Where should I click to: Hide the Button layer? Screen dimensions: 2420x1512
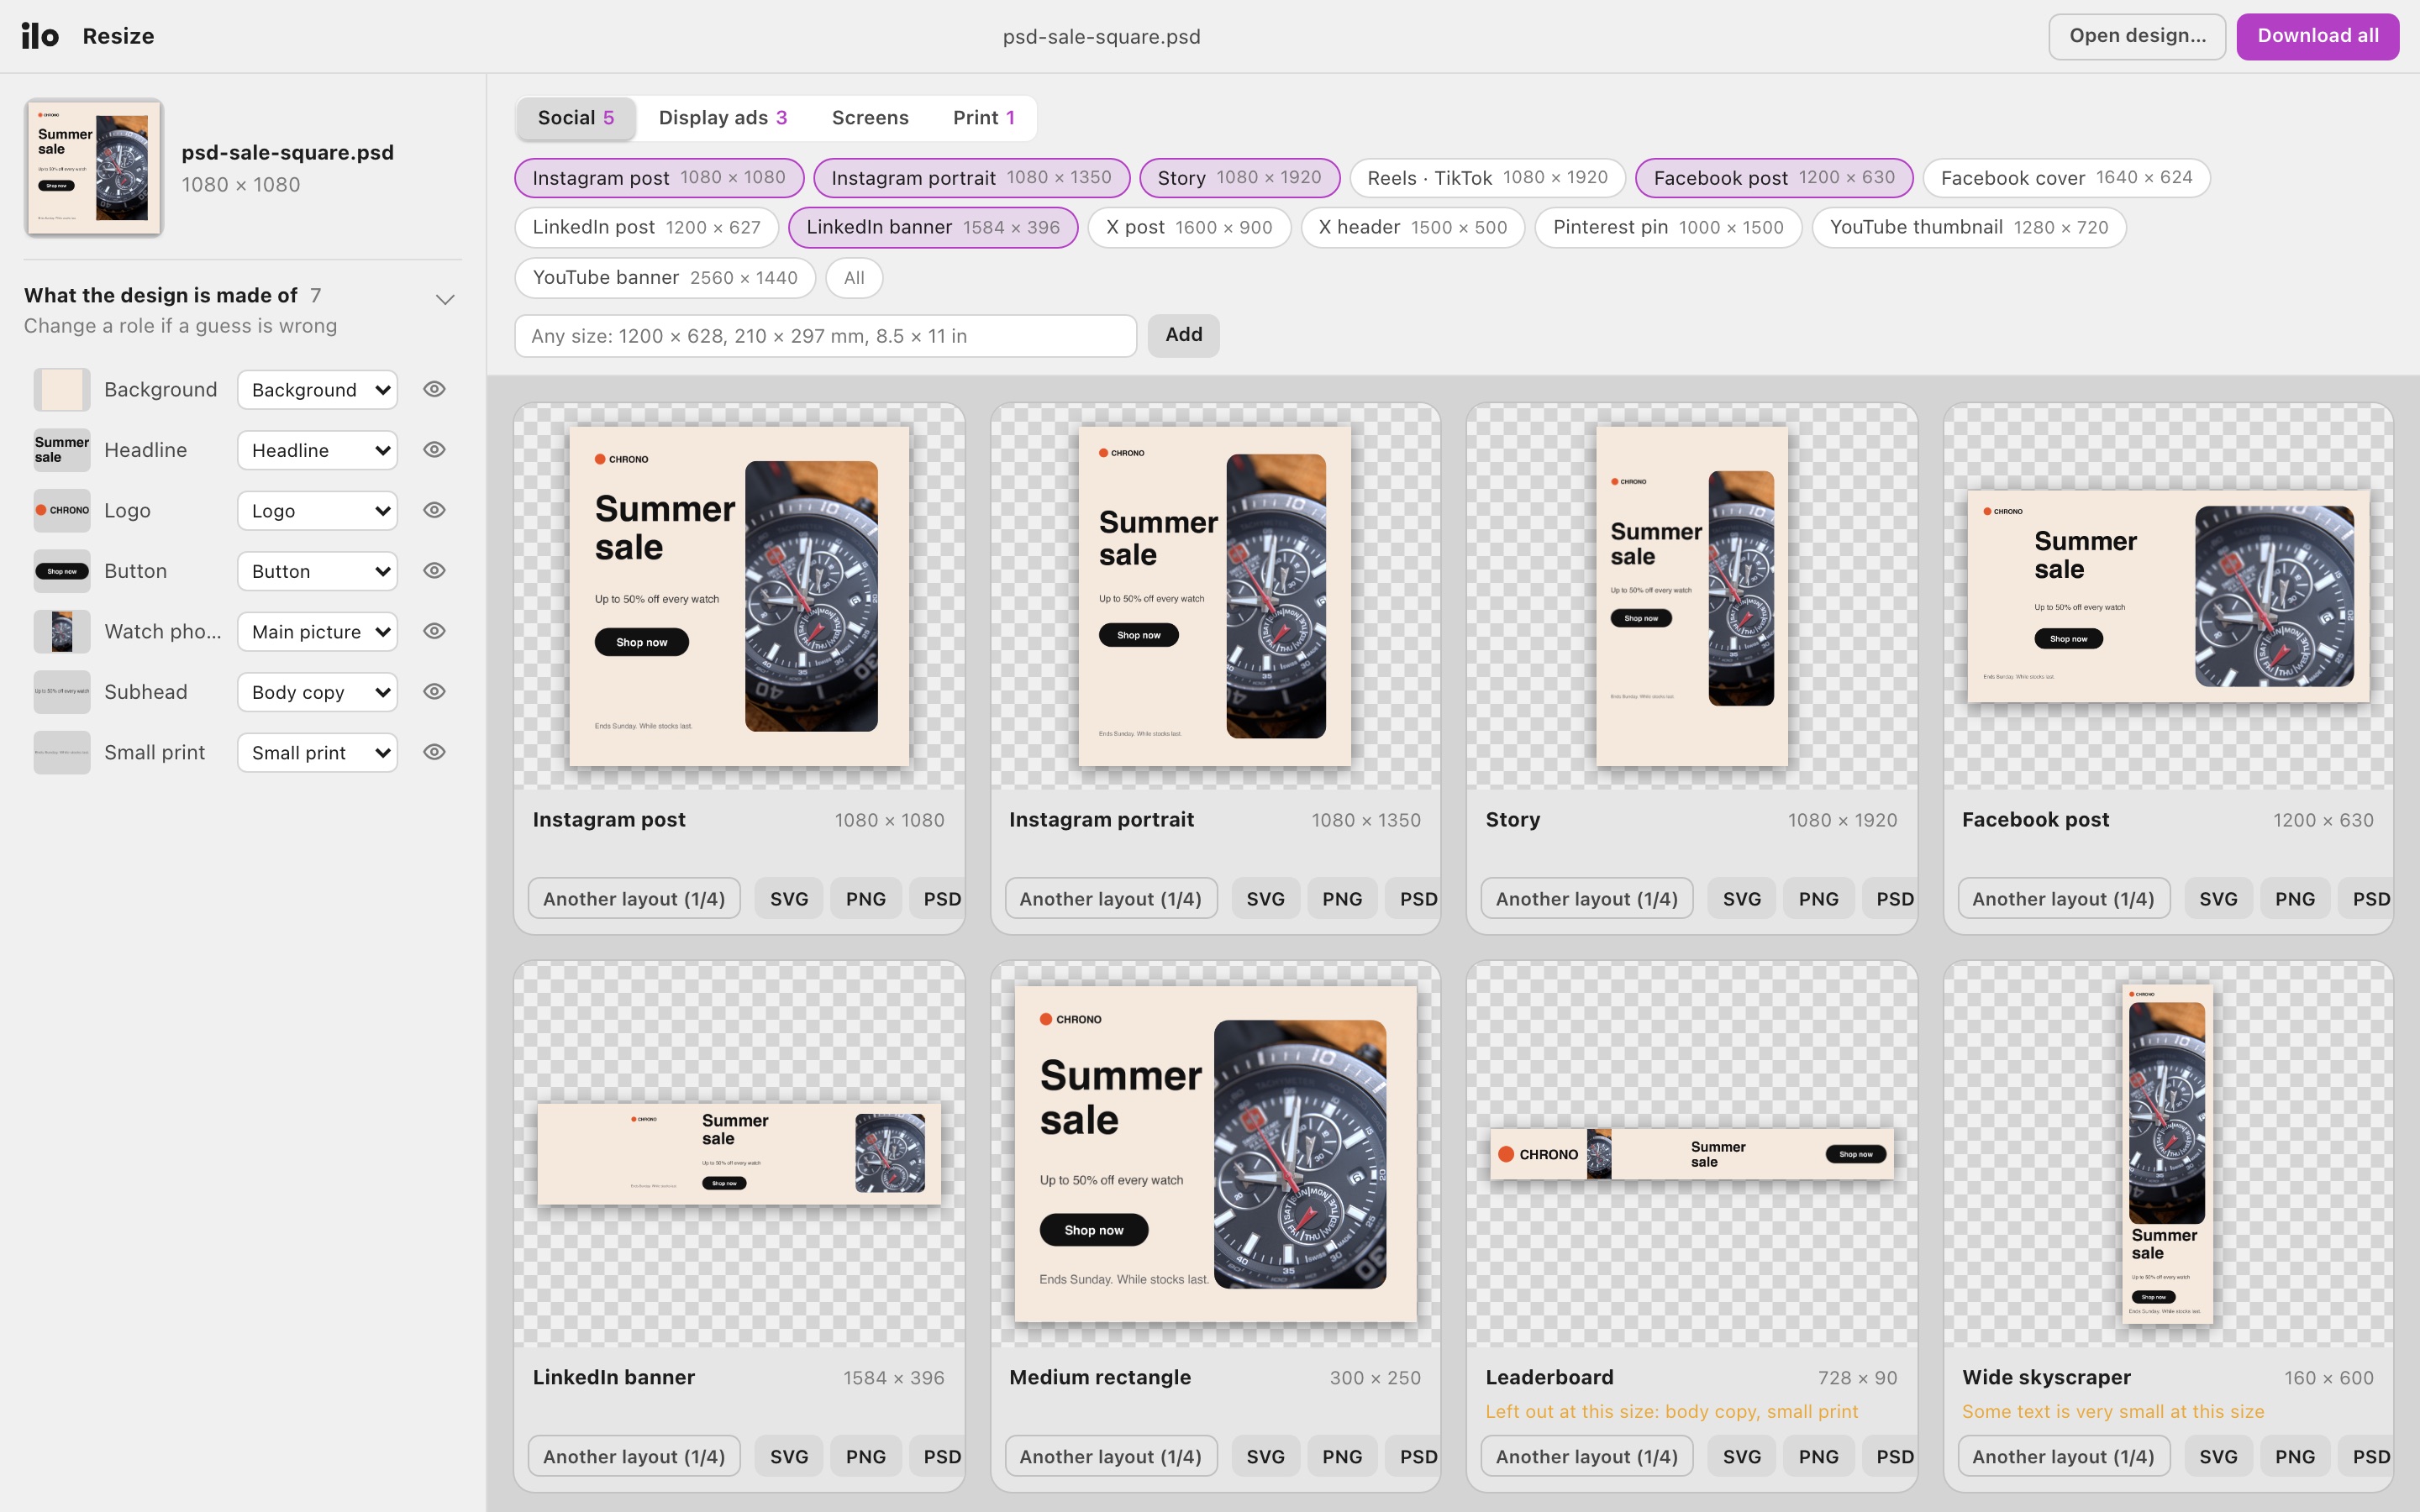pos(434,571)
